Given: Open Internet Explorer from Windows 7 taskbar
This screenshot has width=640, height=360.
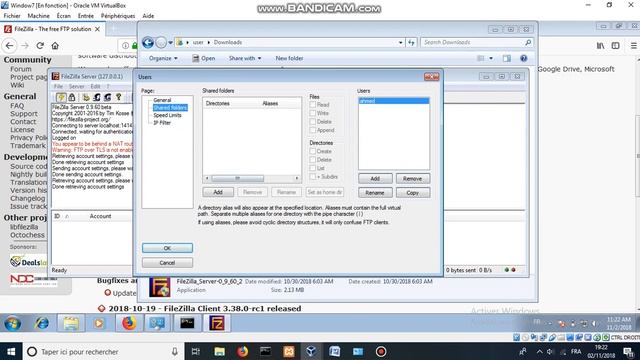Looking at the screenshot, I should coord(42,323).
